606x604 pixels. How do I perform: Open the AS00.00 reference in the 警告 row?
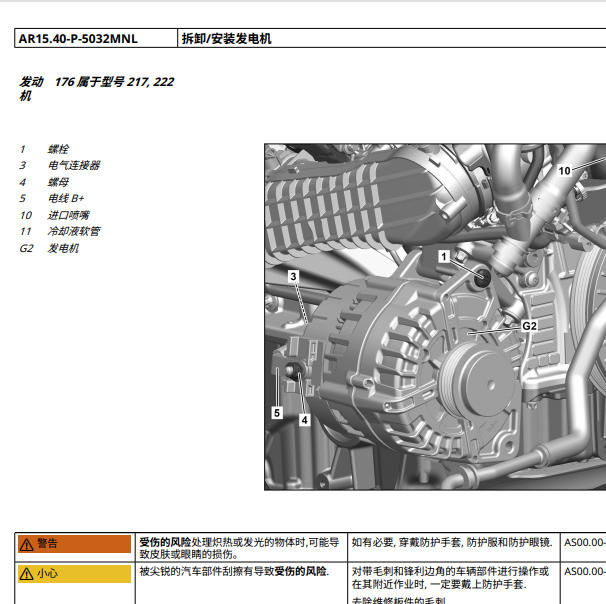[x=585, y=542]
